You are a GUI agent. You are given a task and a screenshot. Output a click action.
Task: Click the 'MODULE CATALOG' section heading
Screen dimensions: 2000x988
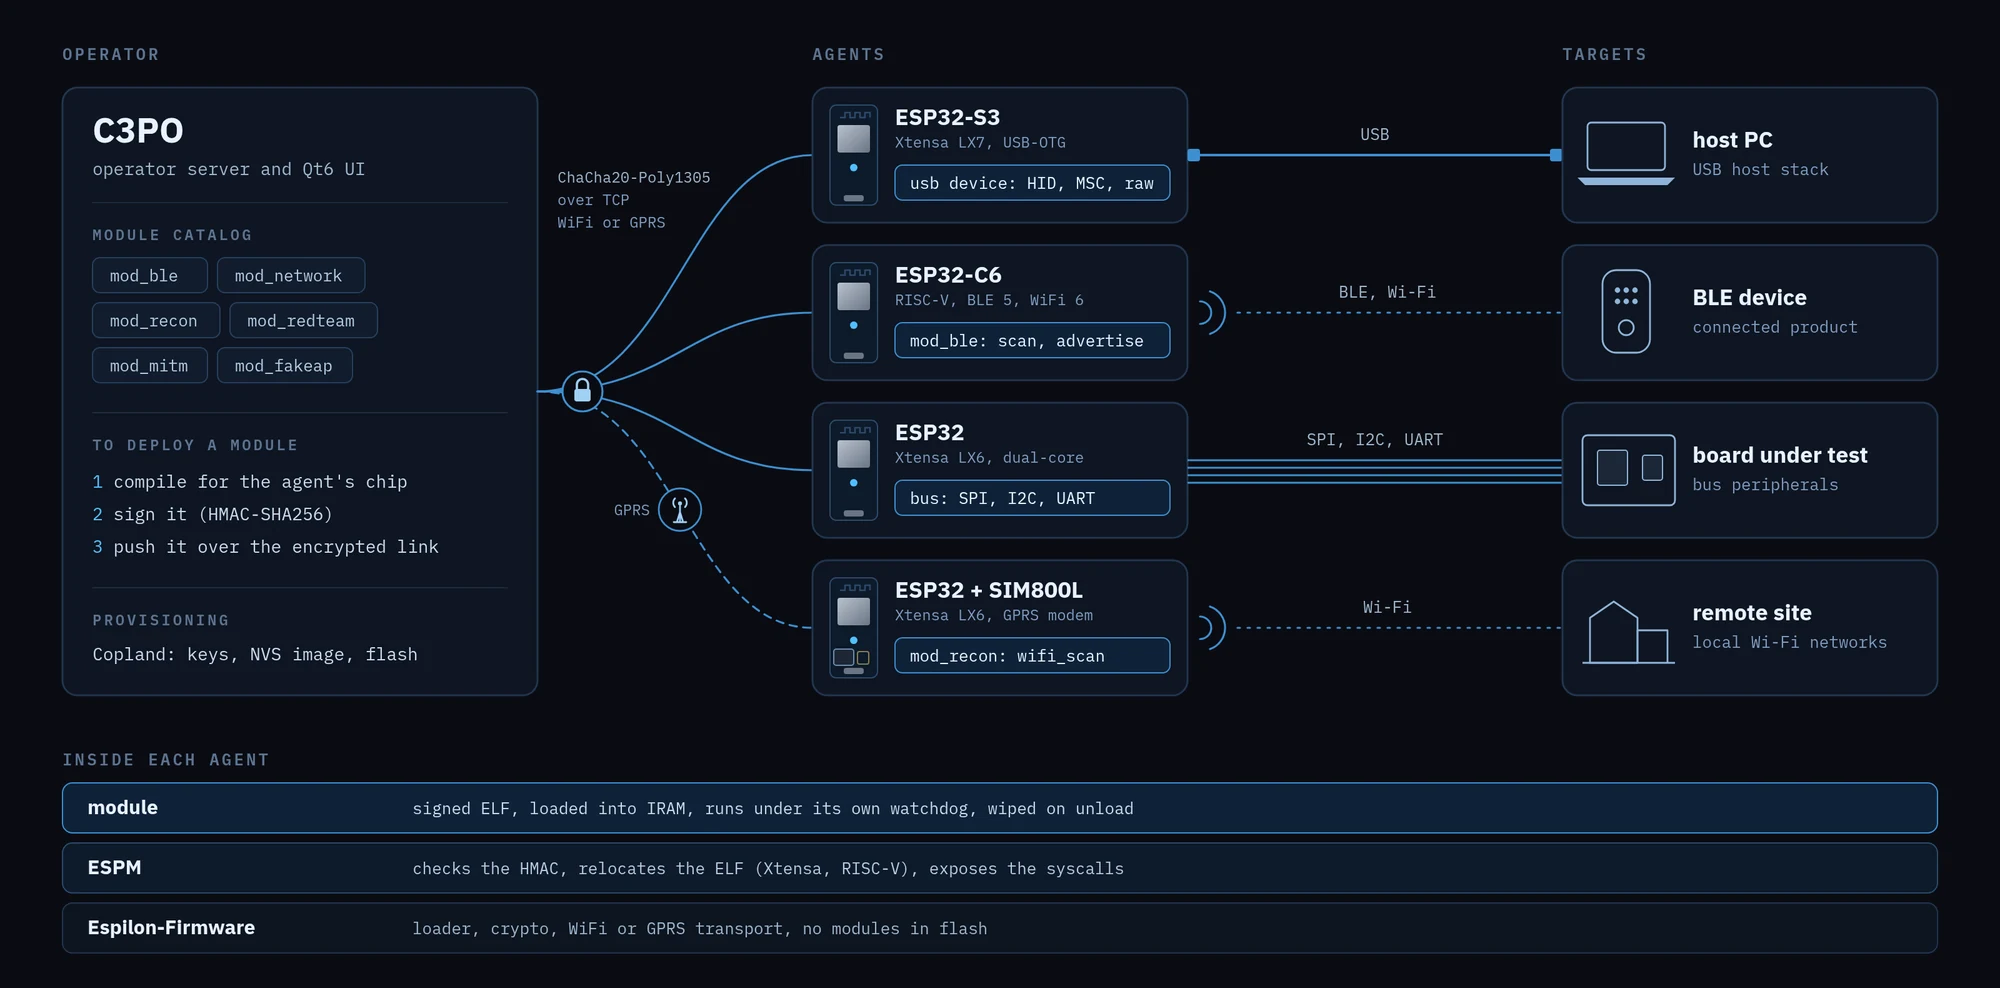[x=172, y=235]
